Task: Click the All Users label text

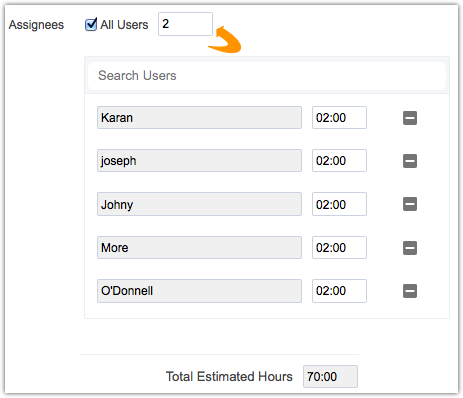Action: [124, 25]
